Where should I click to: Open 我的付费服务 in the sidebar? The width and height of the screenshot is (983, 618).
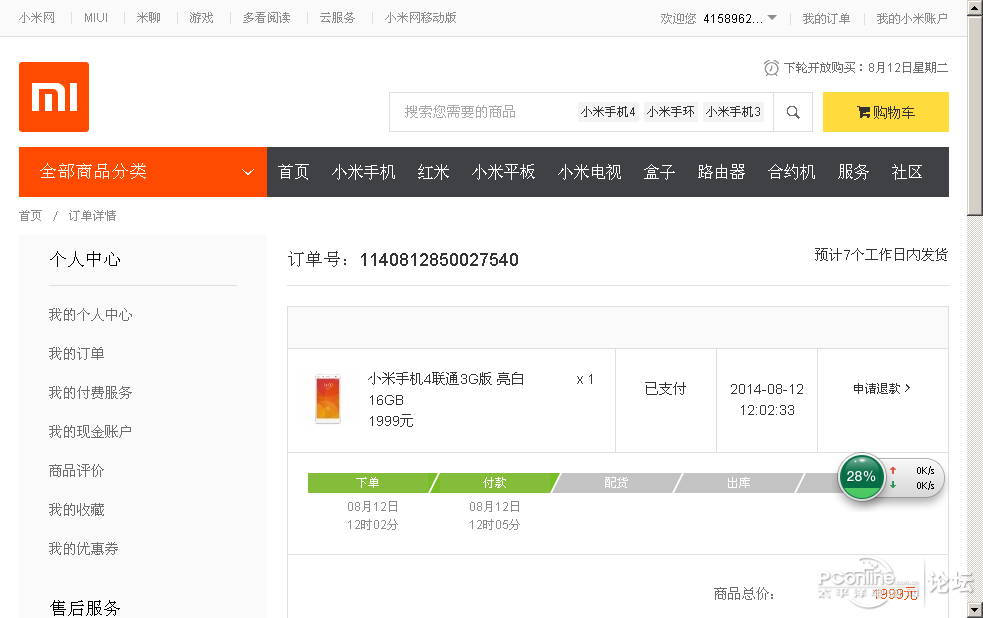(90, 392)
